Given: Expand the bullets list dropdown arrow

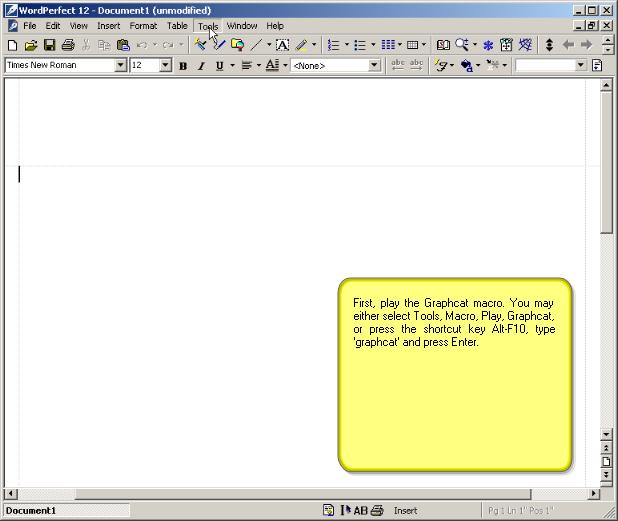Looking at the screenshot, I should pos(373,45).
